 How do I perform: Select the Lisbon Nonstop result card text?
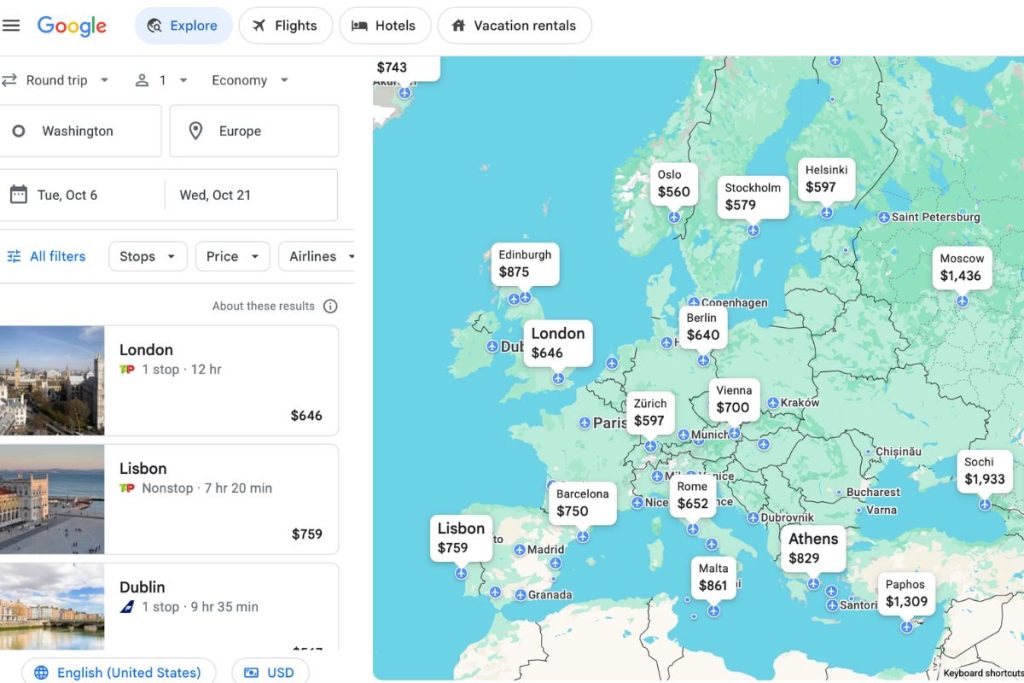click(206, 488)
